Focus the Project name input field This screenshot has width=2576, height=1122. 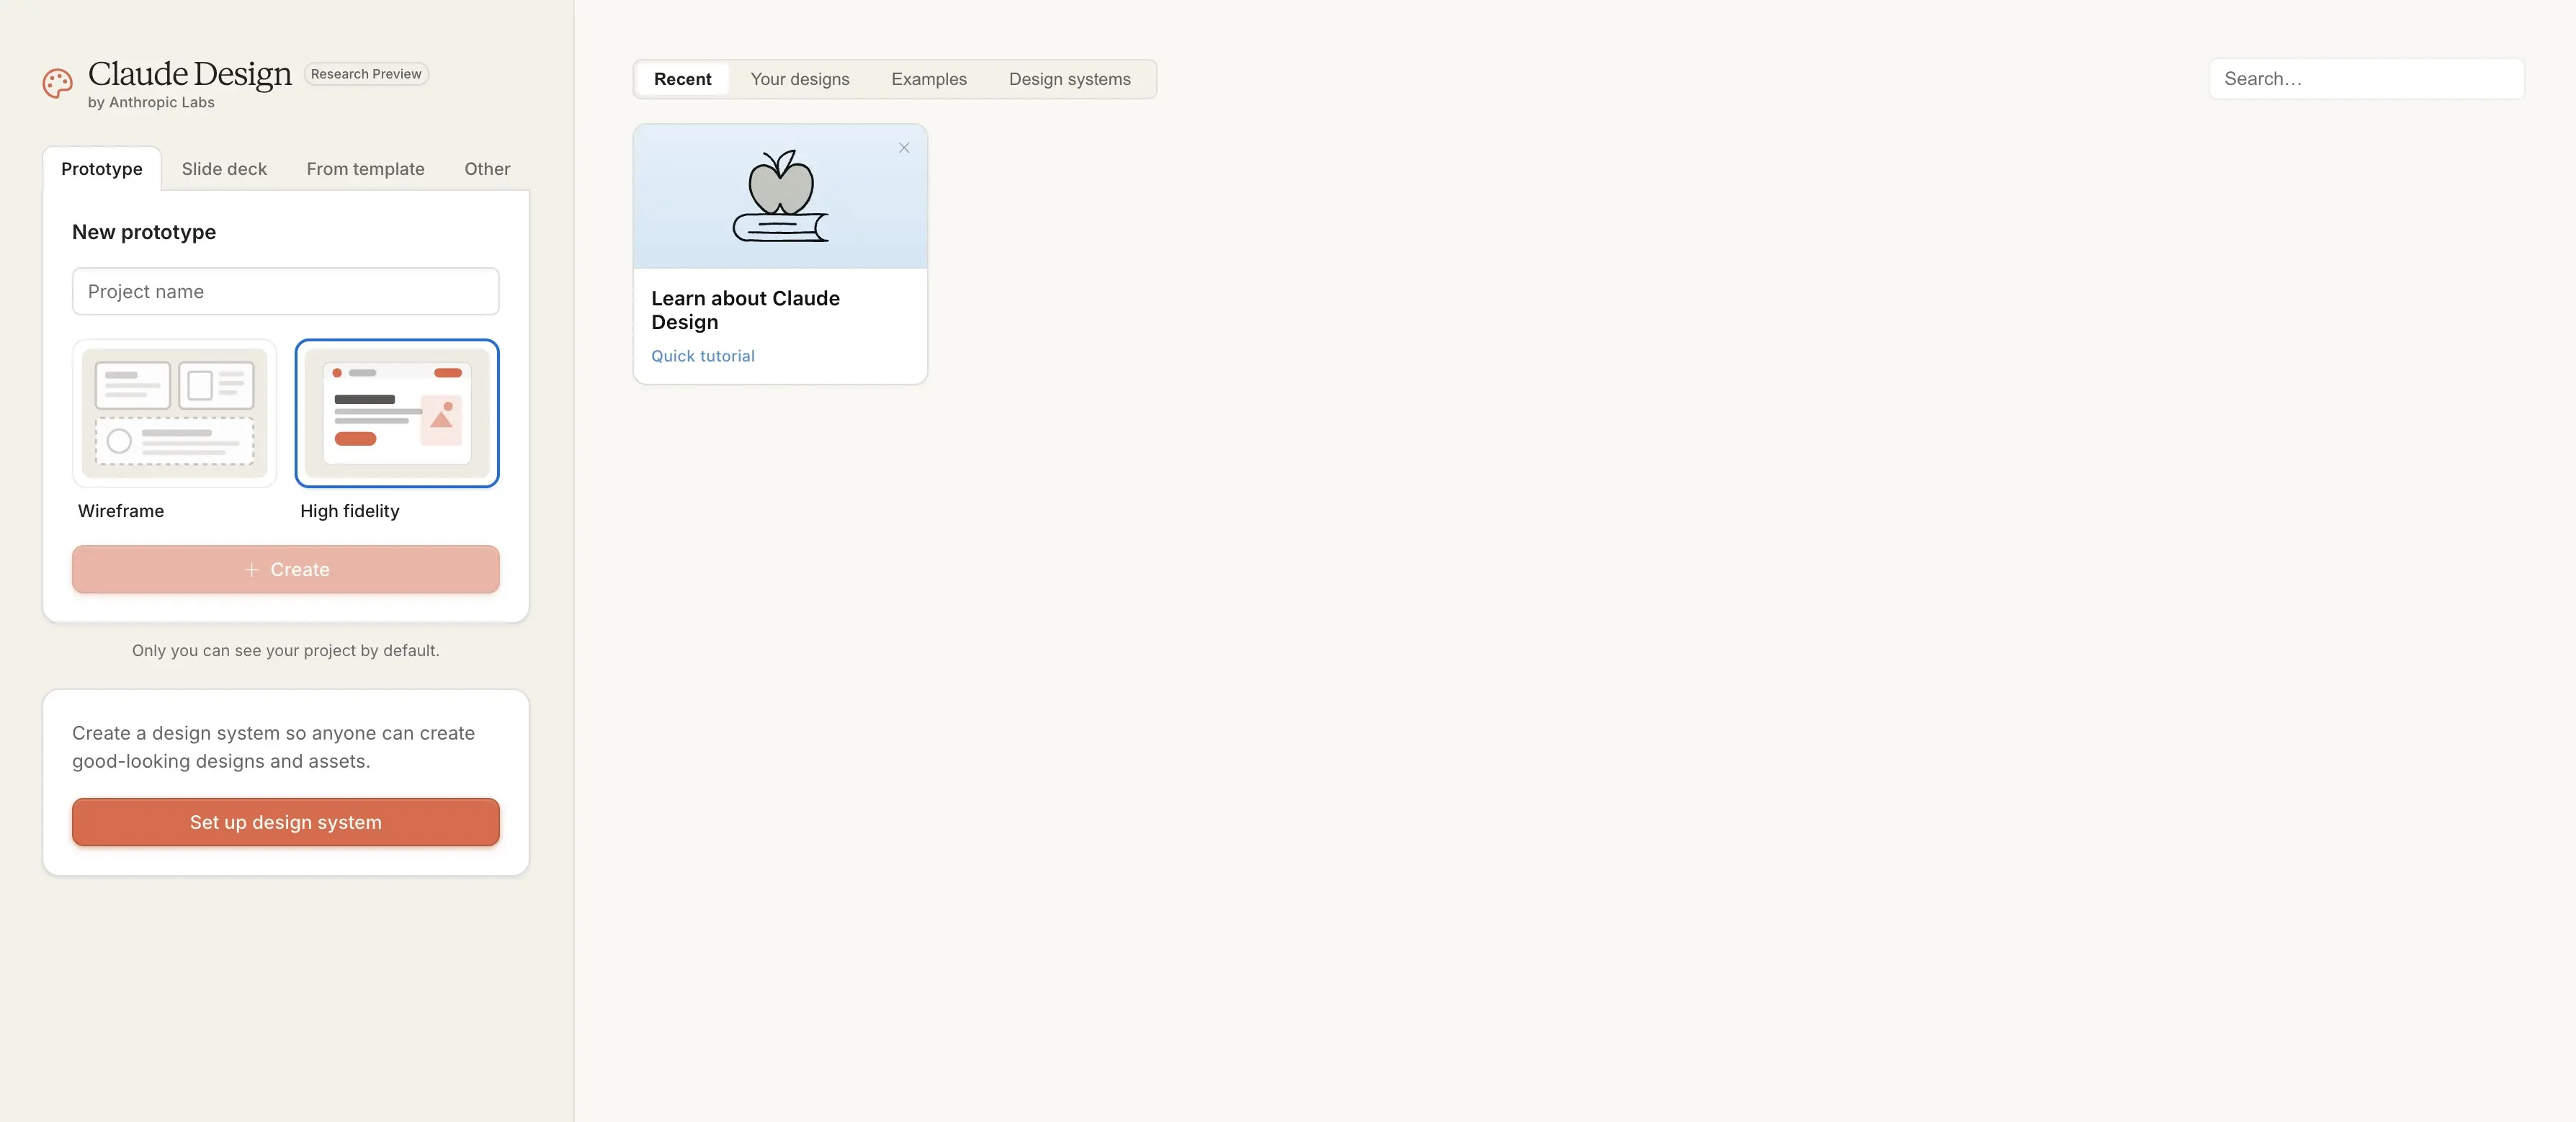click(x=286, y=291)
